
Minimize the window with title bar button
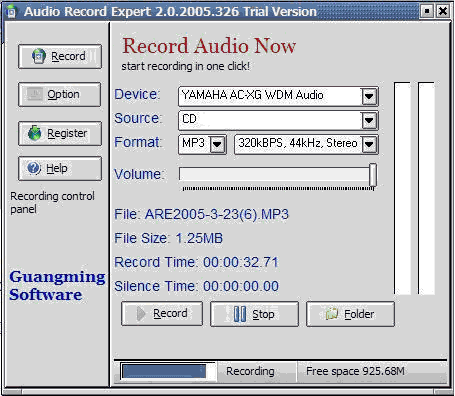click(427, 11)
